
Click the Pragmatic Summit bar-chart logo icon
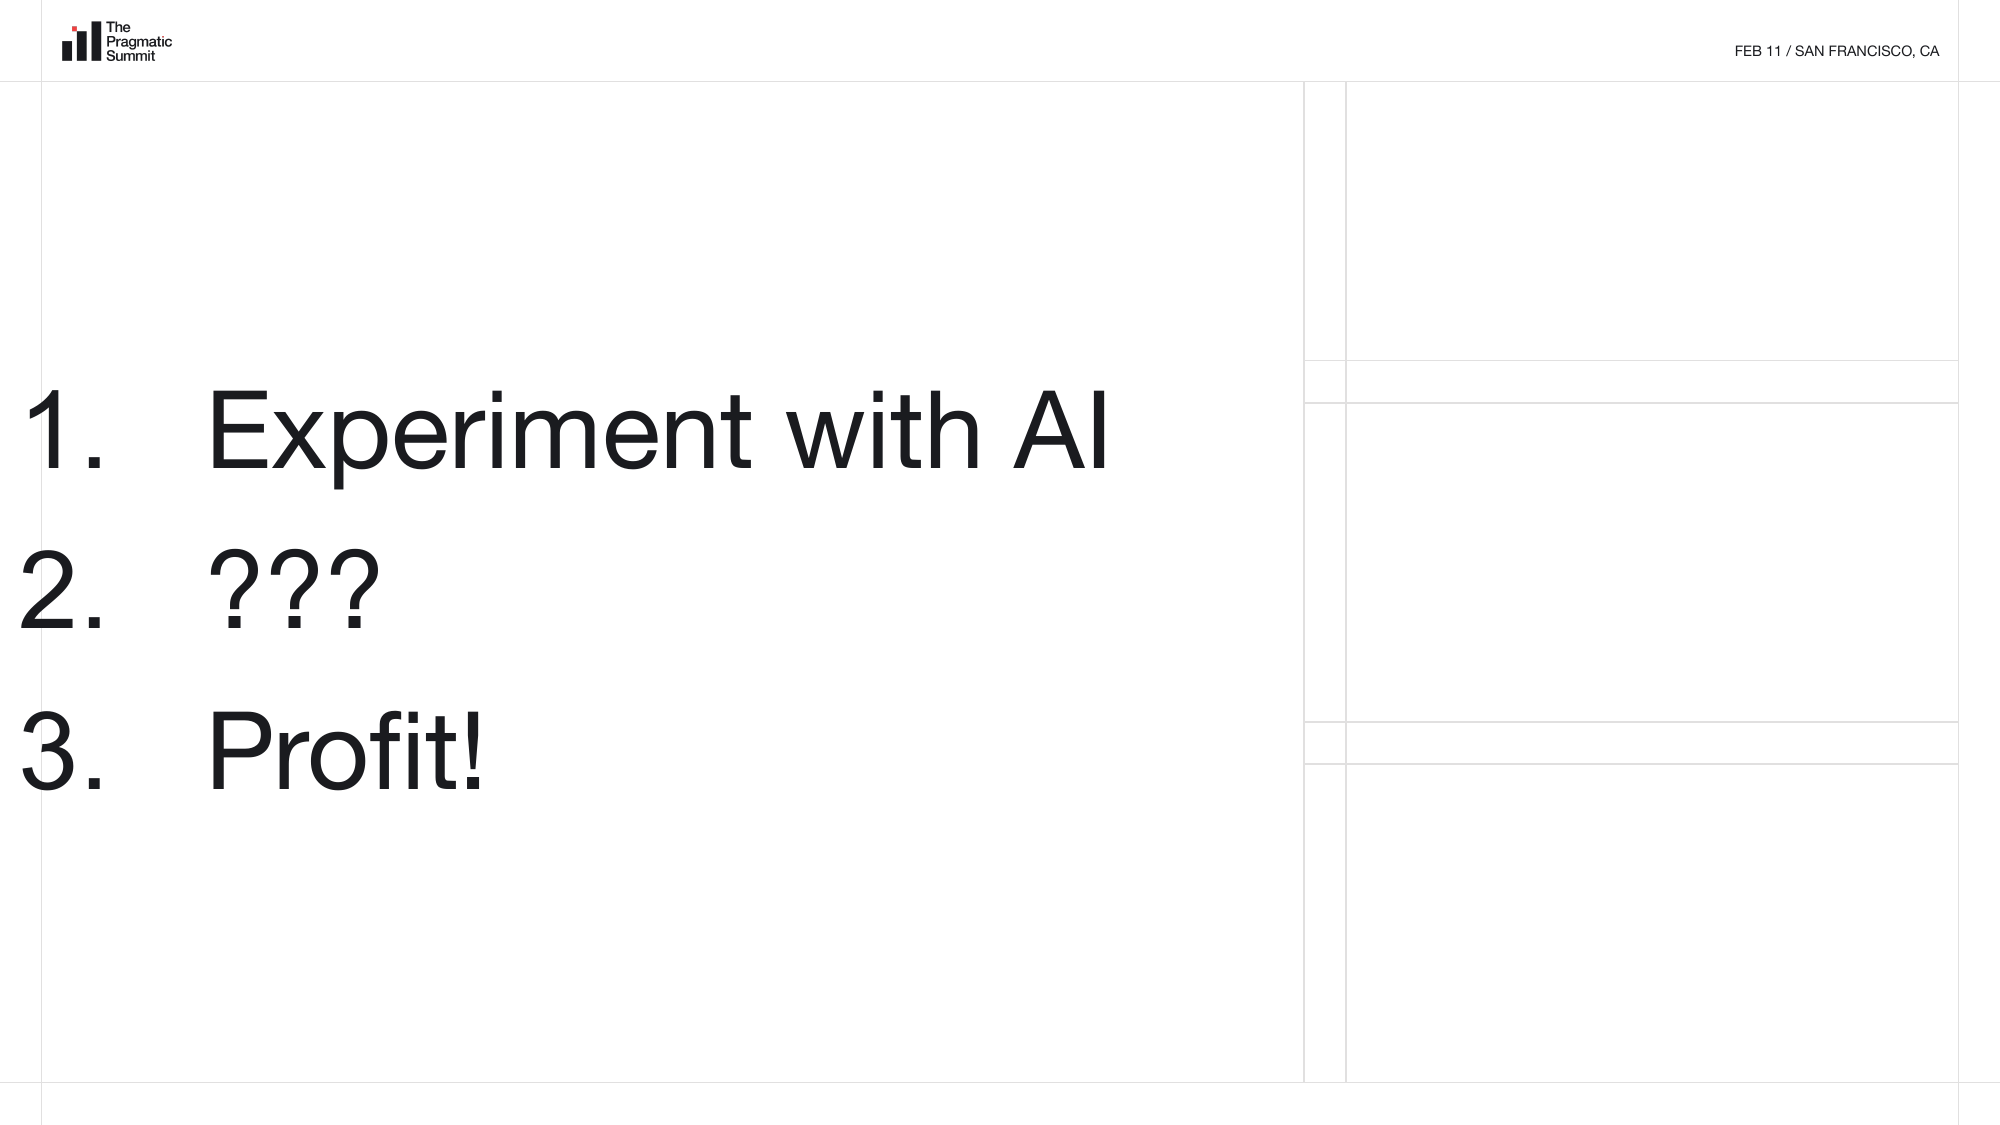(x=81, y=42)
